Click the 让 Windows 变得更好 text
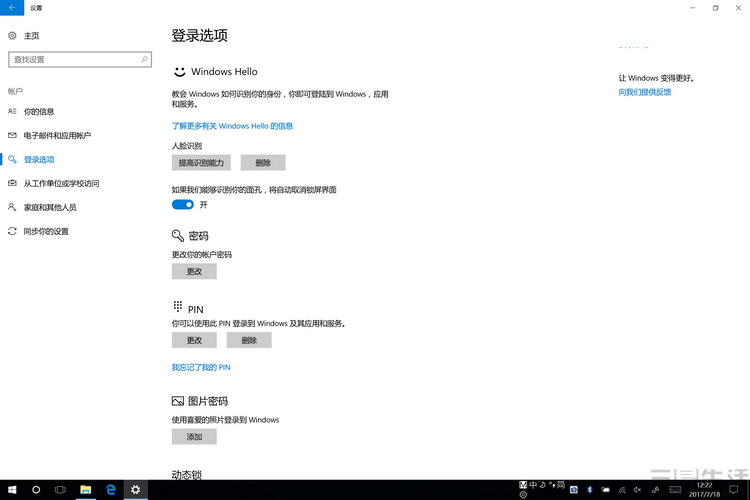750x500 pixels. pyautogui.click(x=656, y=78)
